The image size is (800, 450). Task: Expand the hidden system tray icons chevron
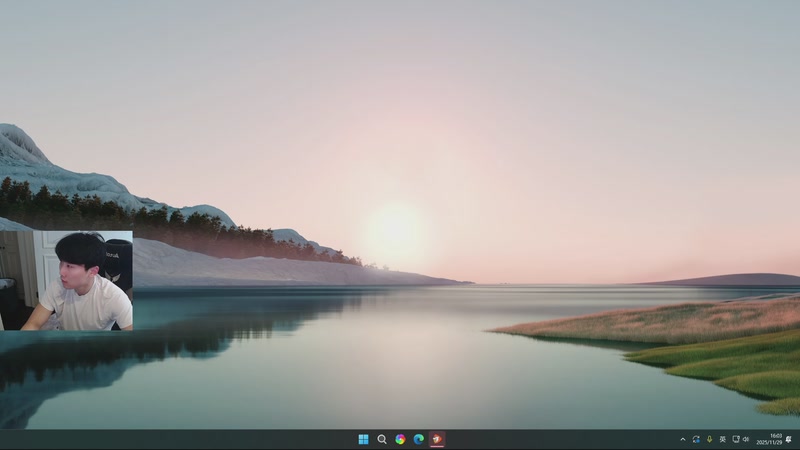pos(683,439)
